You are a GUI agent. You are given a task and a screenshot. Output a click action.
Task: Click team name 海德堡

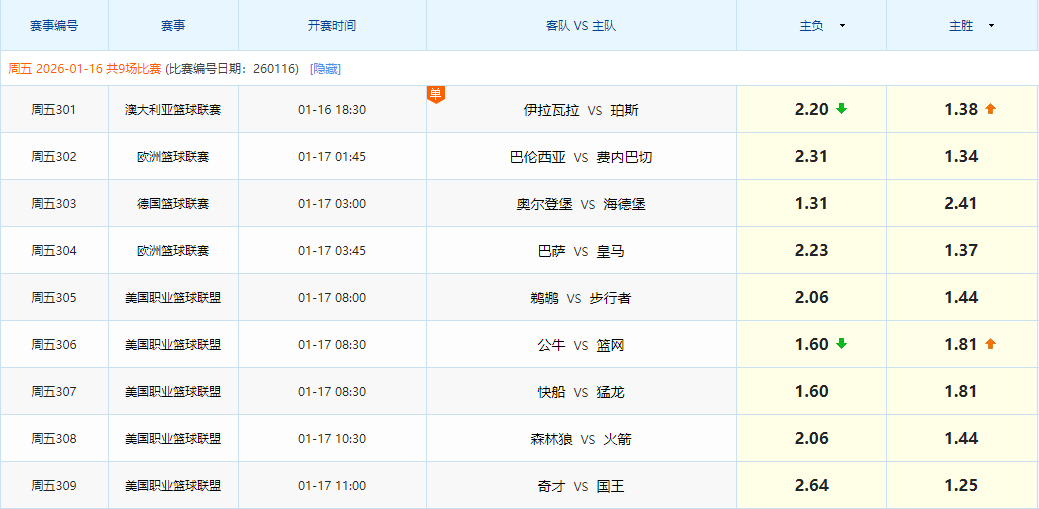point(624,204)
